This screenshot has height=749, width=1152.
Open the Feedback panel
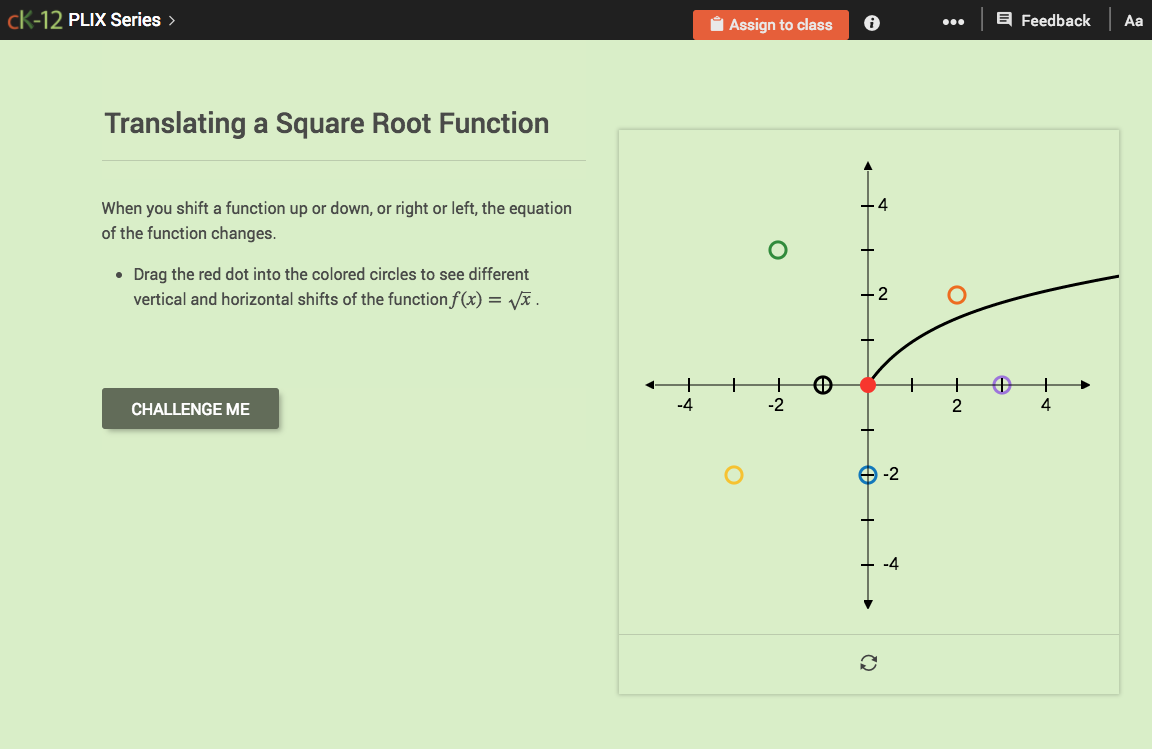(x=1043, y=20)
